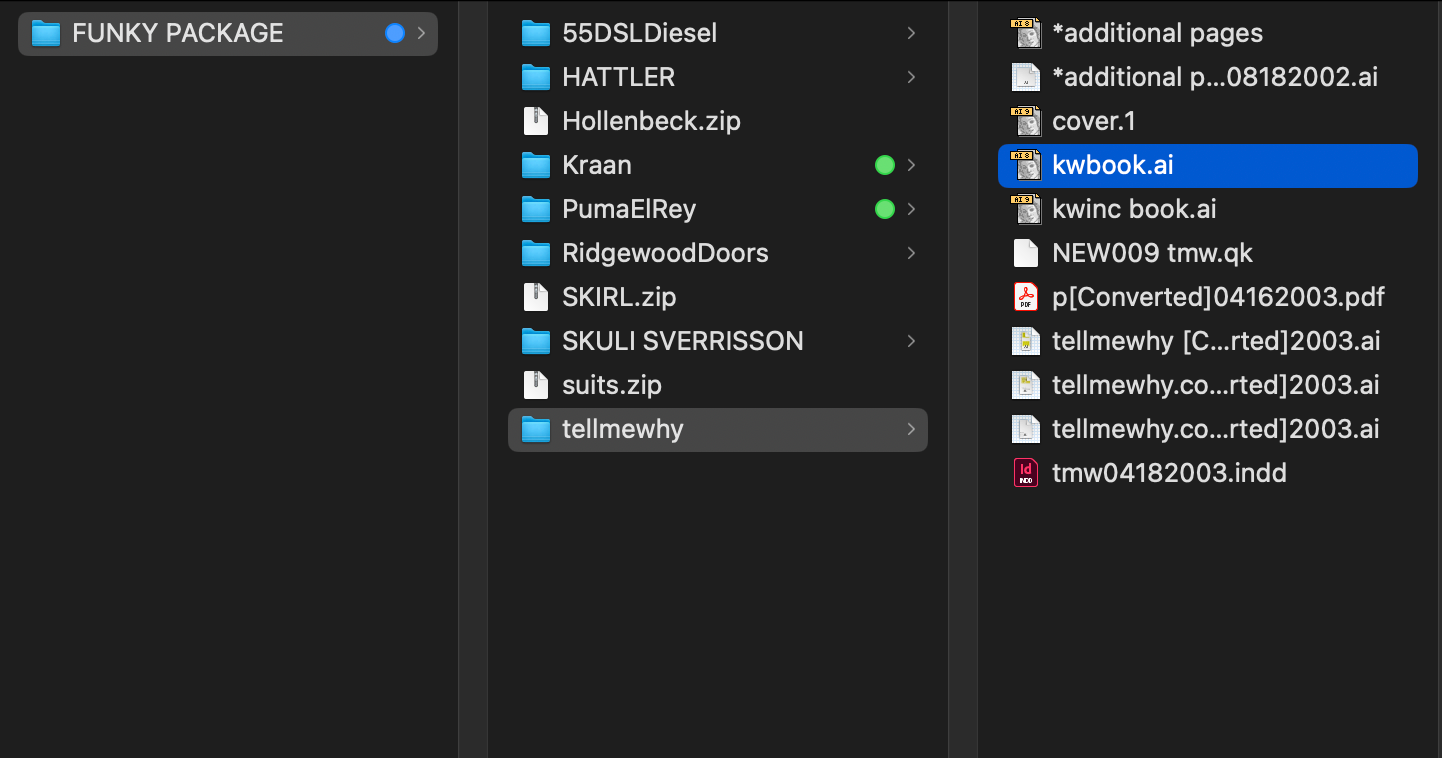Expand the HATTLER folder using its chevron
The image size is (1442, 758).
click(x=911, y=77)
